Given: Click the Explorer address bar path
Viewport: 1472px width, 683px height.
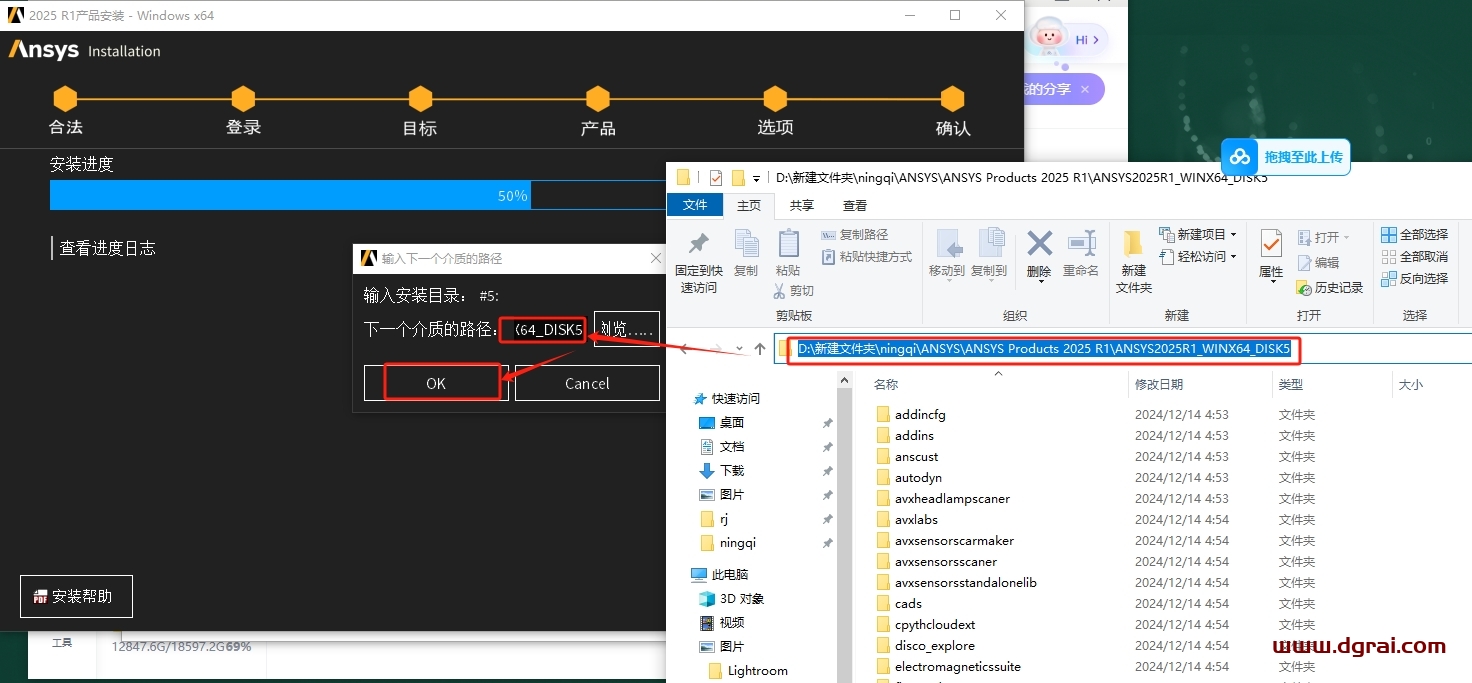Looking at the screenshot, I should (x=1043, y=349).
